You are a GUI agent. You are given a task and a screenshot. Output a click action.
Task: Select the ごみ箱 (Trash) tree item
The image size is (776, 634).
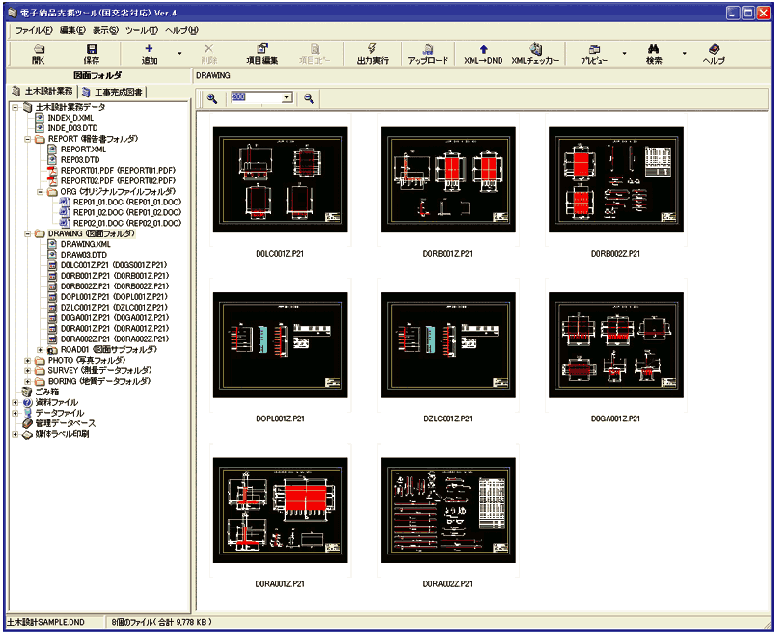(x=46, y=392)
